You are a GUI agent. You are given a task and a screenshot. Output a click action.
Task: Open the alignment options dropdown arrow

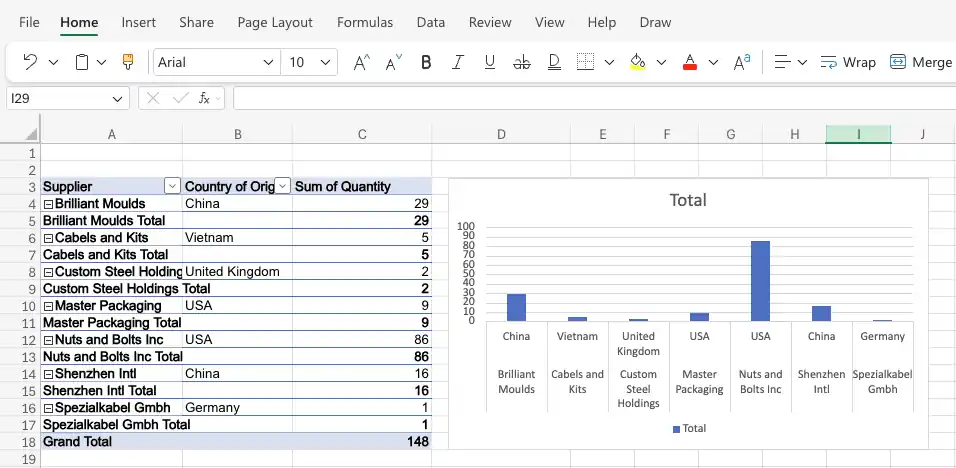(802, 62)
